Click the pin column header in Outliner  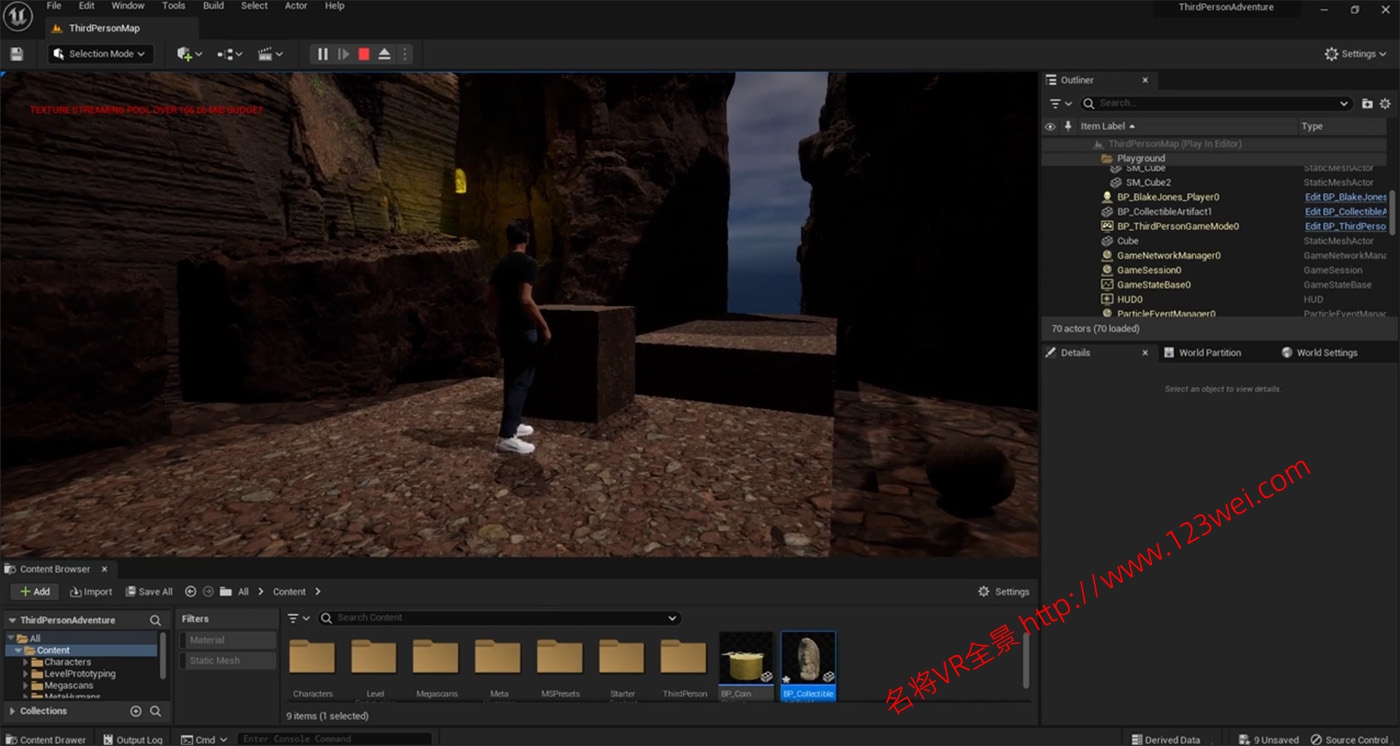click(1068, 126)
